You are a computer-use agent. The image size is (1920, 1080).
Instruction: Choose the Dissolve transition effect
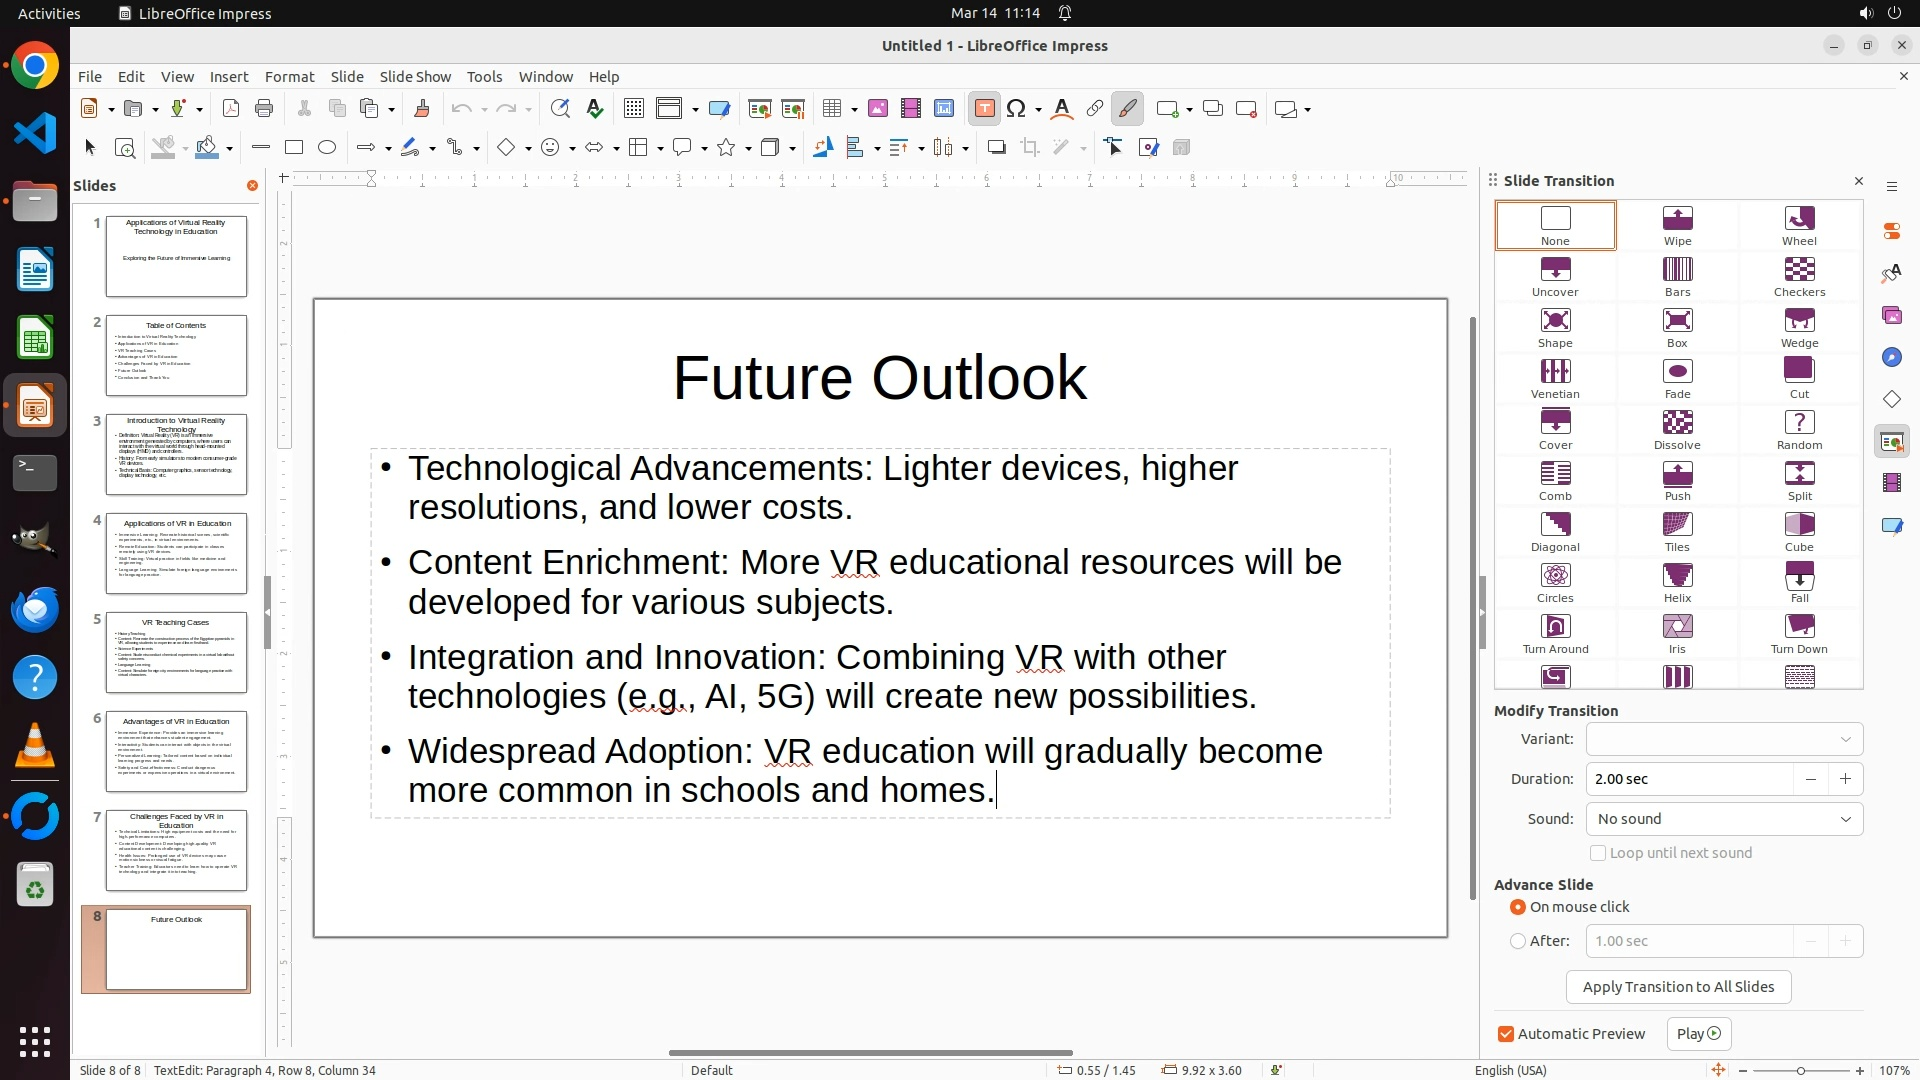(1677, 429)
